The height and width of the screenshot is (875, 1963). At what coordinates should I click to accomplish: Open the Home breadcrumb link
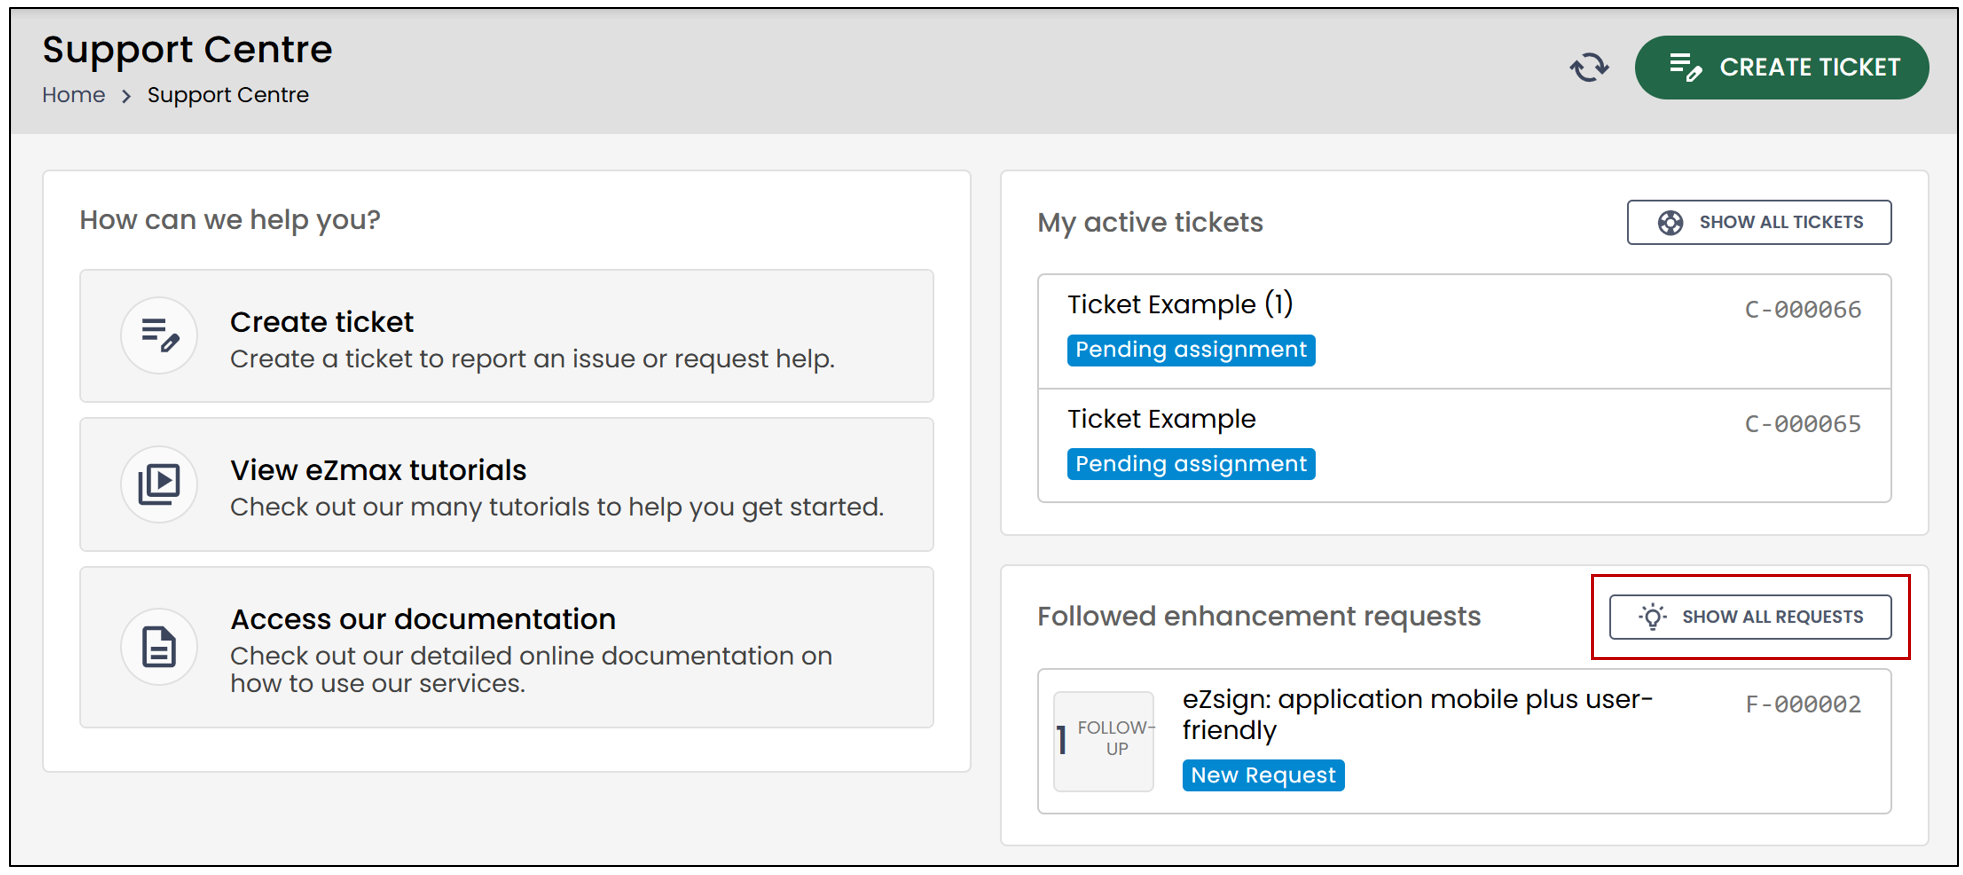pos(73,95)
